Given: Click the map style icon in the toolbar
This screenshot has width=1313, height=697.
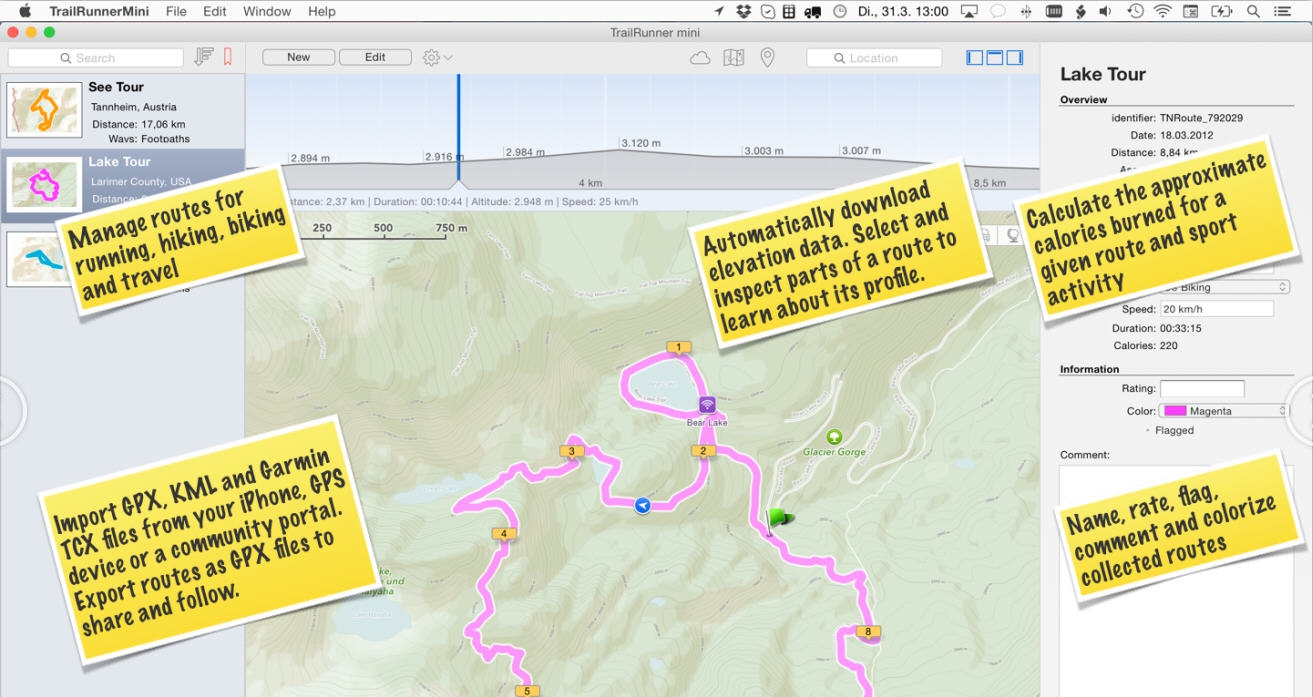Looking at the screenshot, I should click(733, 57).
